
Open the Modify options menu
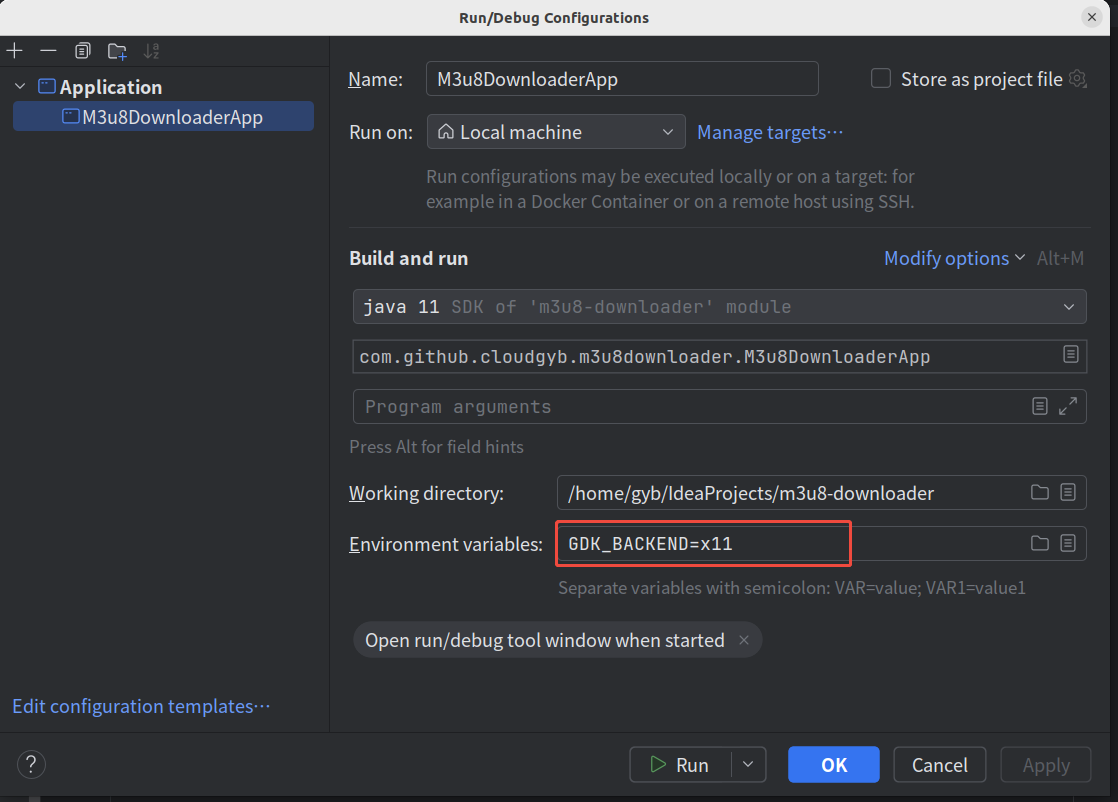pos(947,258)
